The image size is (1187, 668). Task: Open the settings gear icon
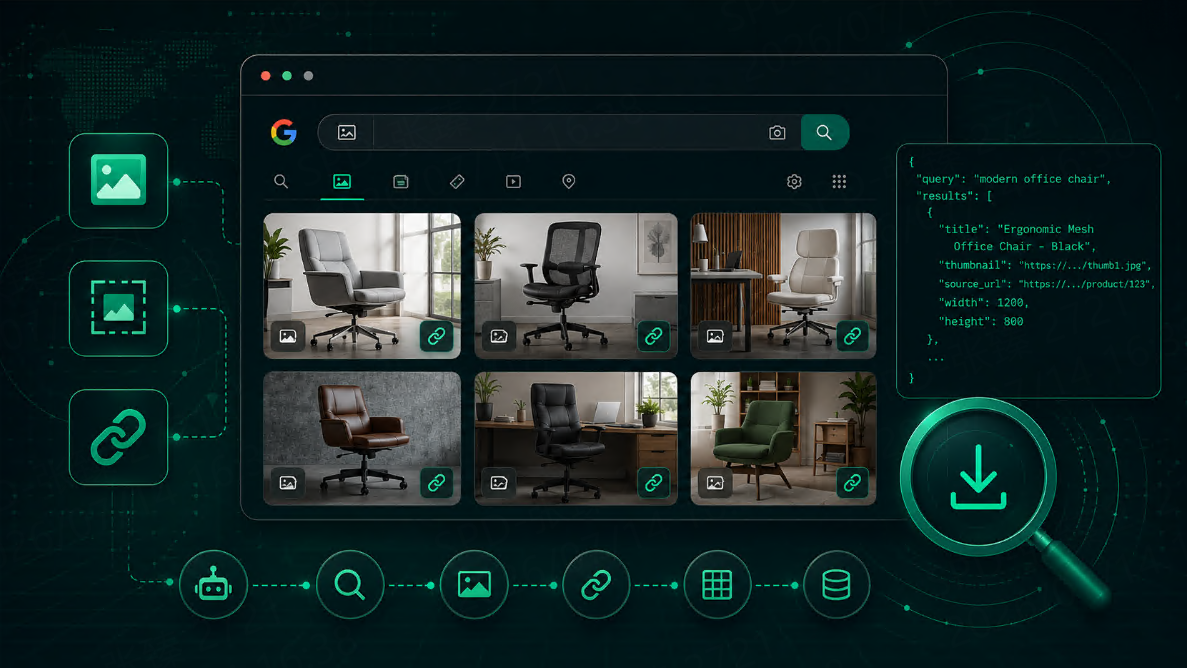[794, 182]
